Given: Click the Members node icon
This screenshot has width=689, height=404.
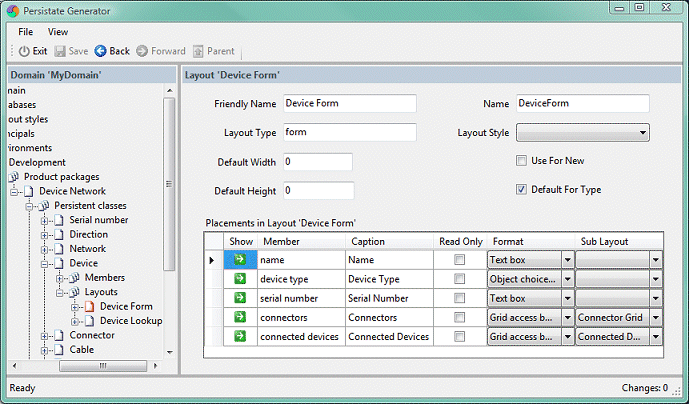Looking at the screenshot, I should (75, 278).
